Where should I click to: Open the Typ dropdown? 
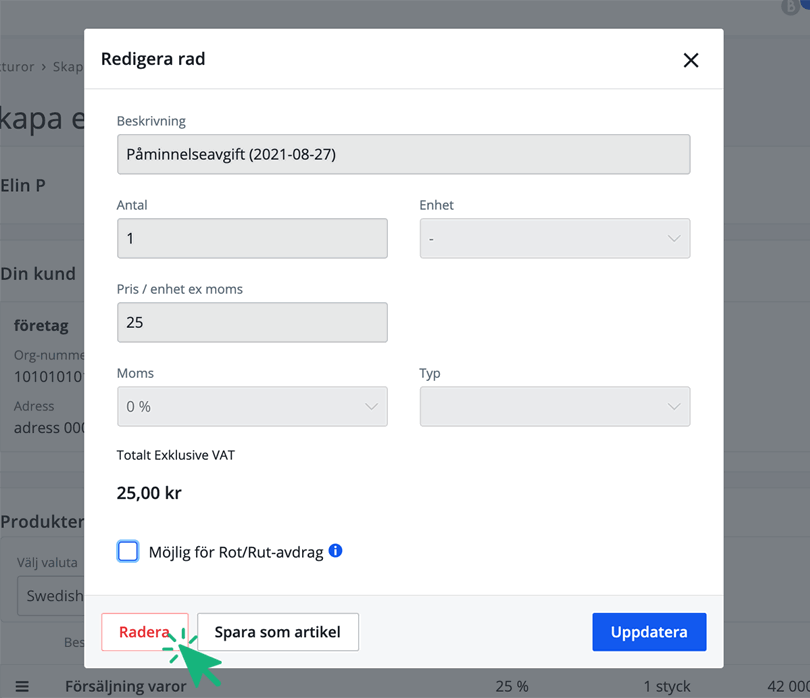tap(554, 407)
